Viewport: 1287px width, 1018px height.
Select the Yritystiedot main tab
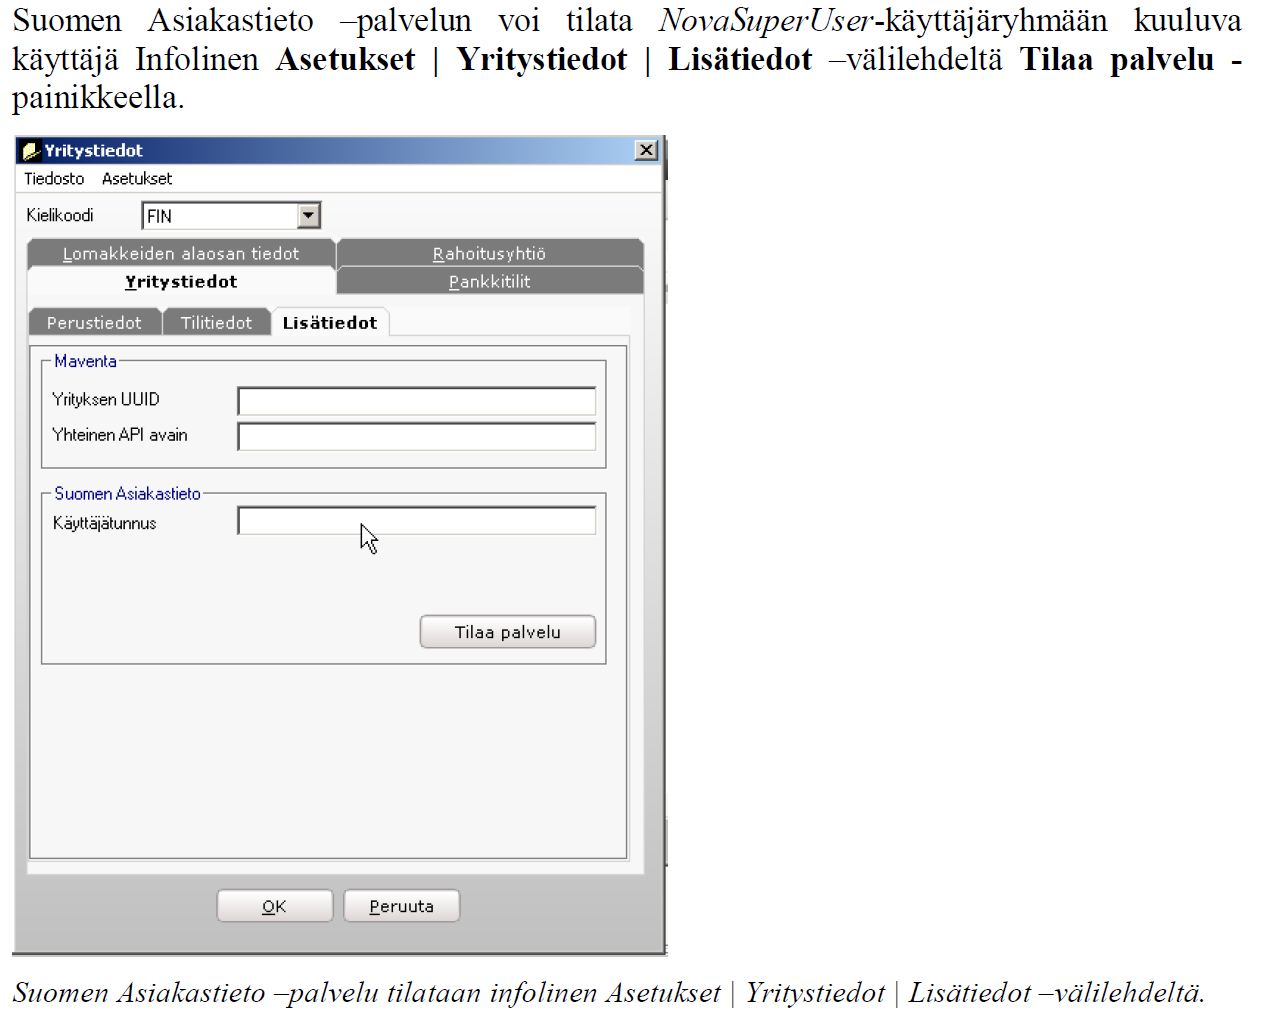(181, 282)
